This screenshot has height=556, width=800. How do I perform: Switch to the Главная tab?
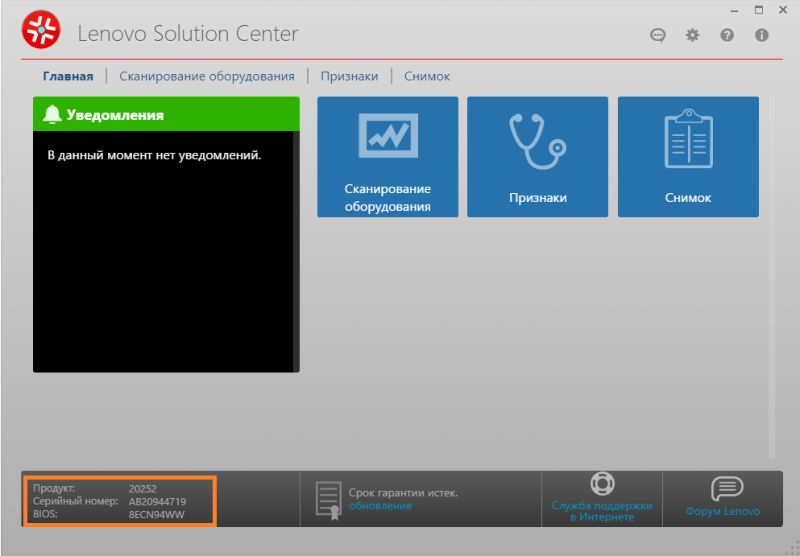click(x=67, y=76)
